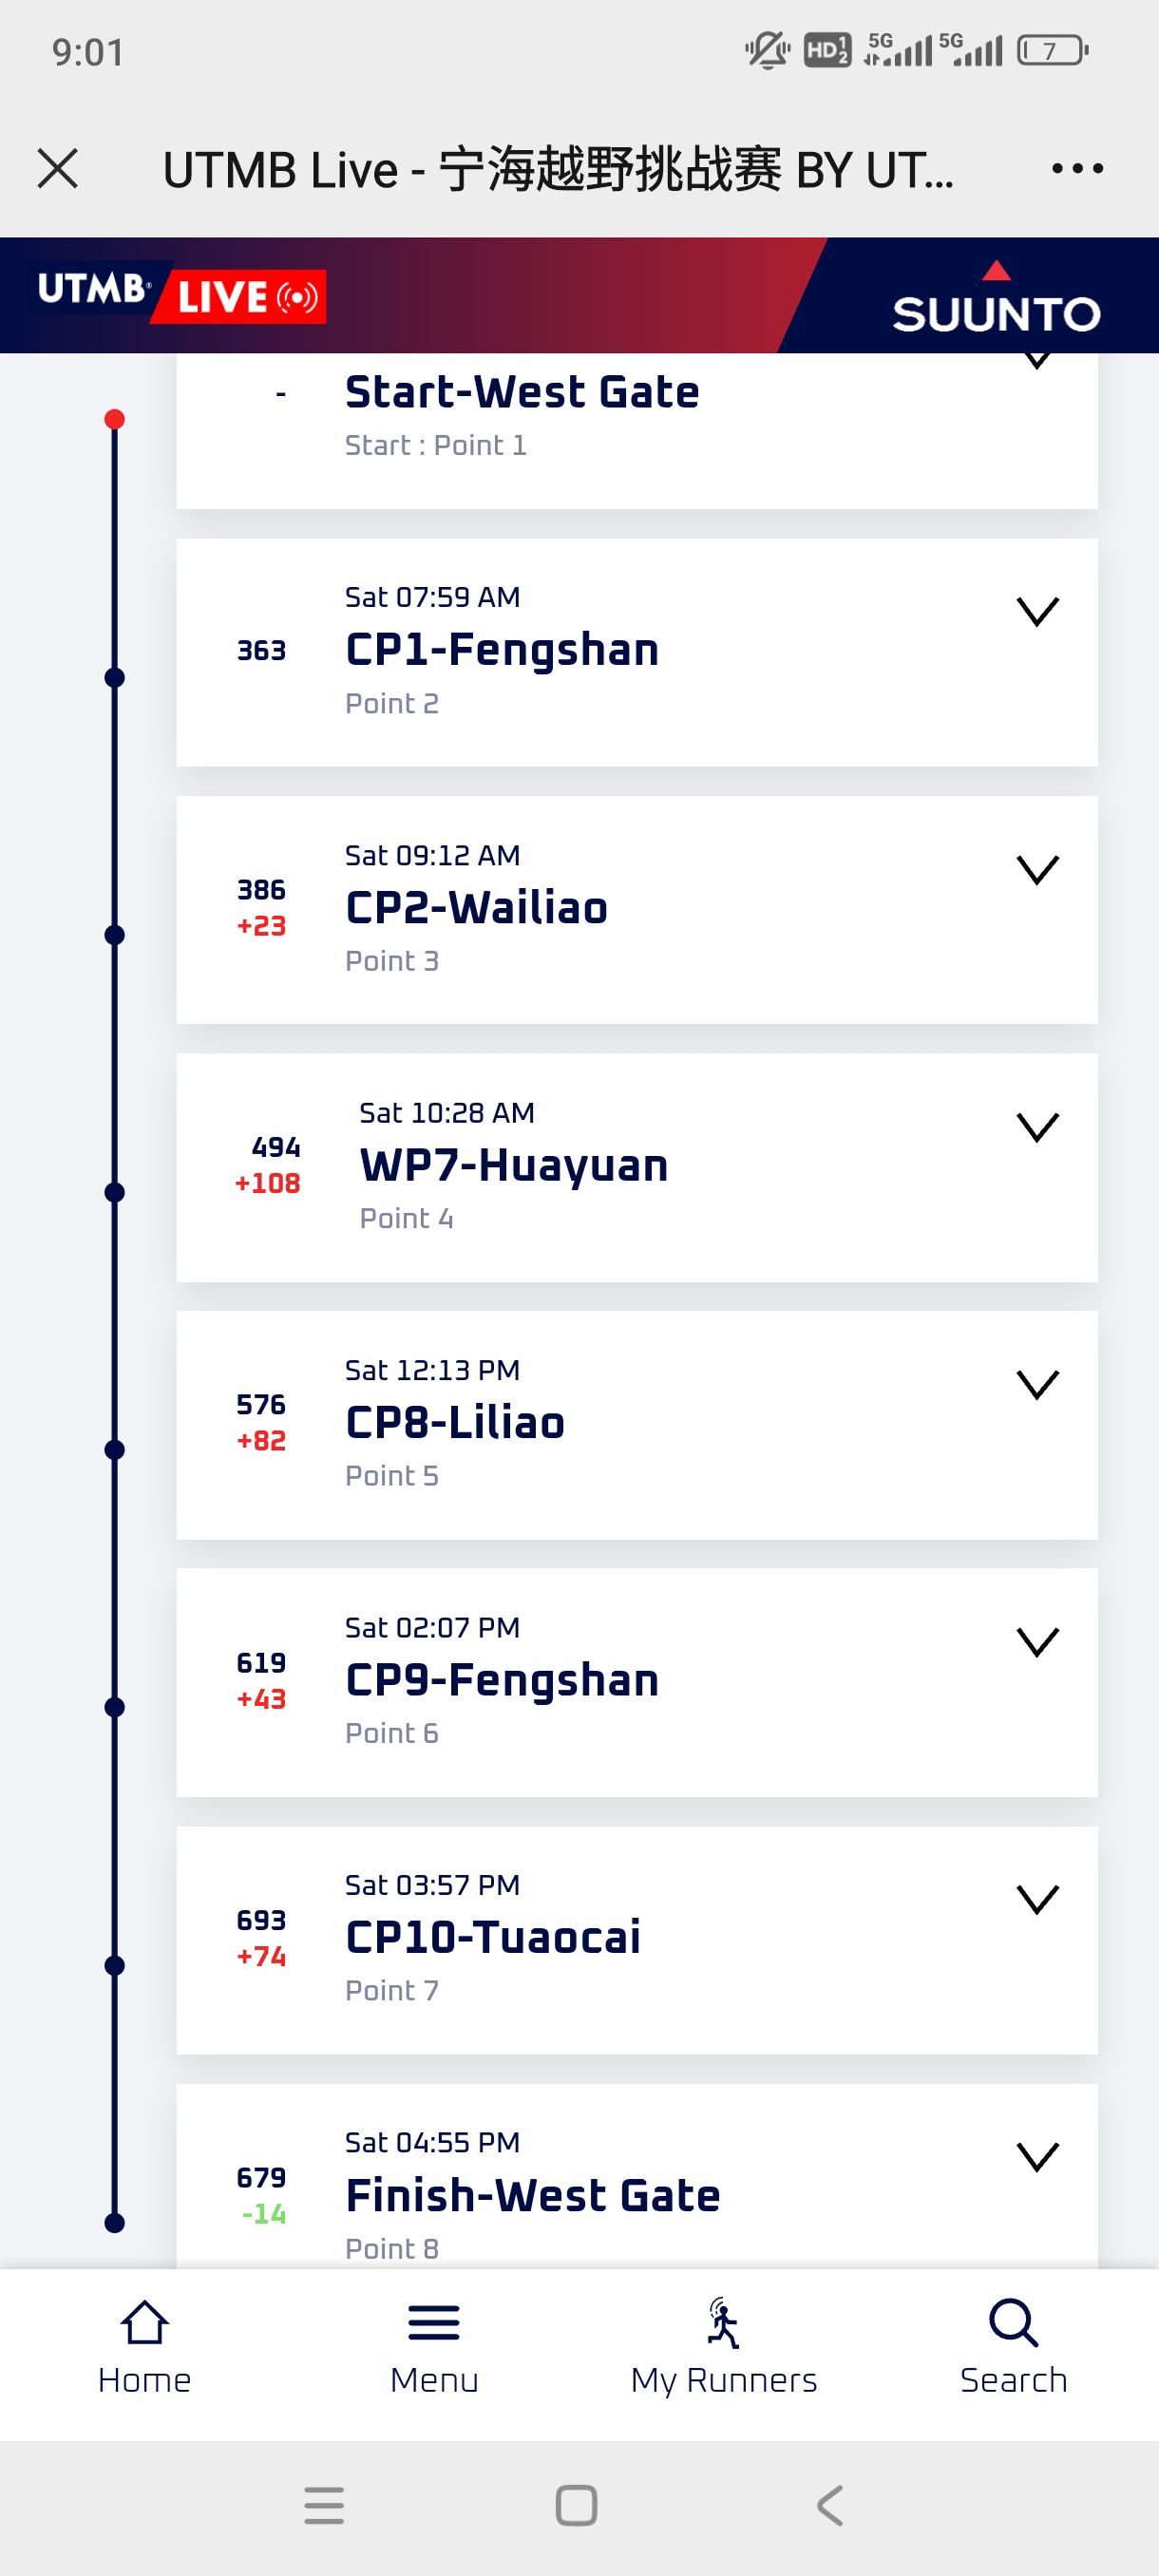Tap the Start-West Gate card title
Screen dimensions: 1159x2576
[522, 392]
